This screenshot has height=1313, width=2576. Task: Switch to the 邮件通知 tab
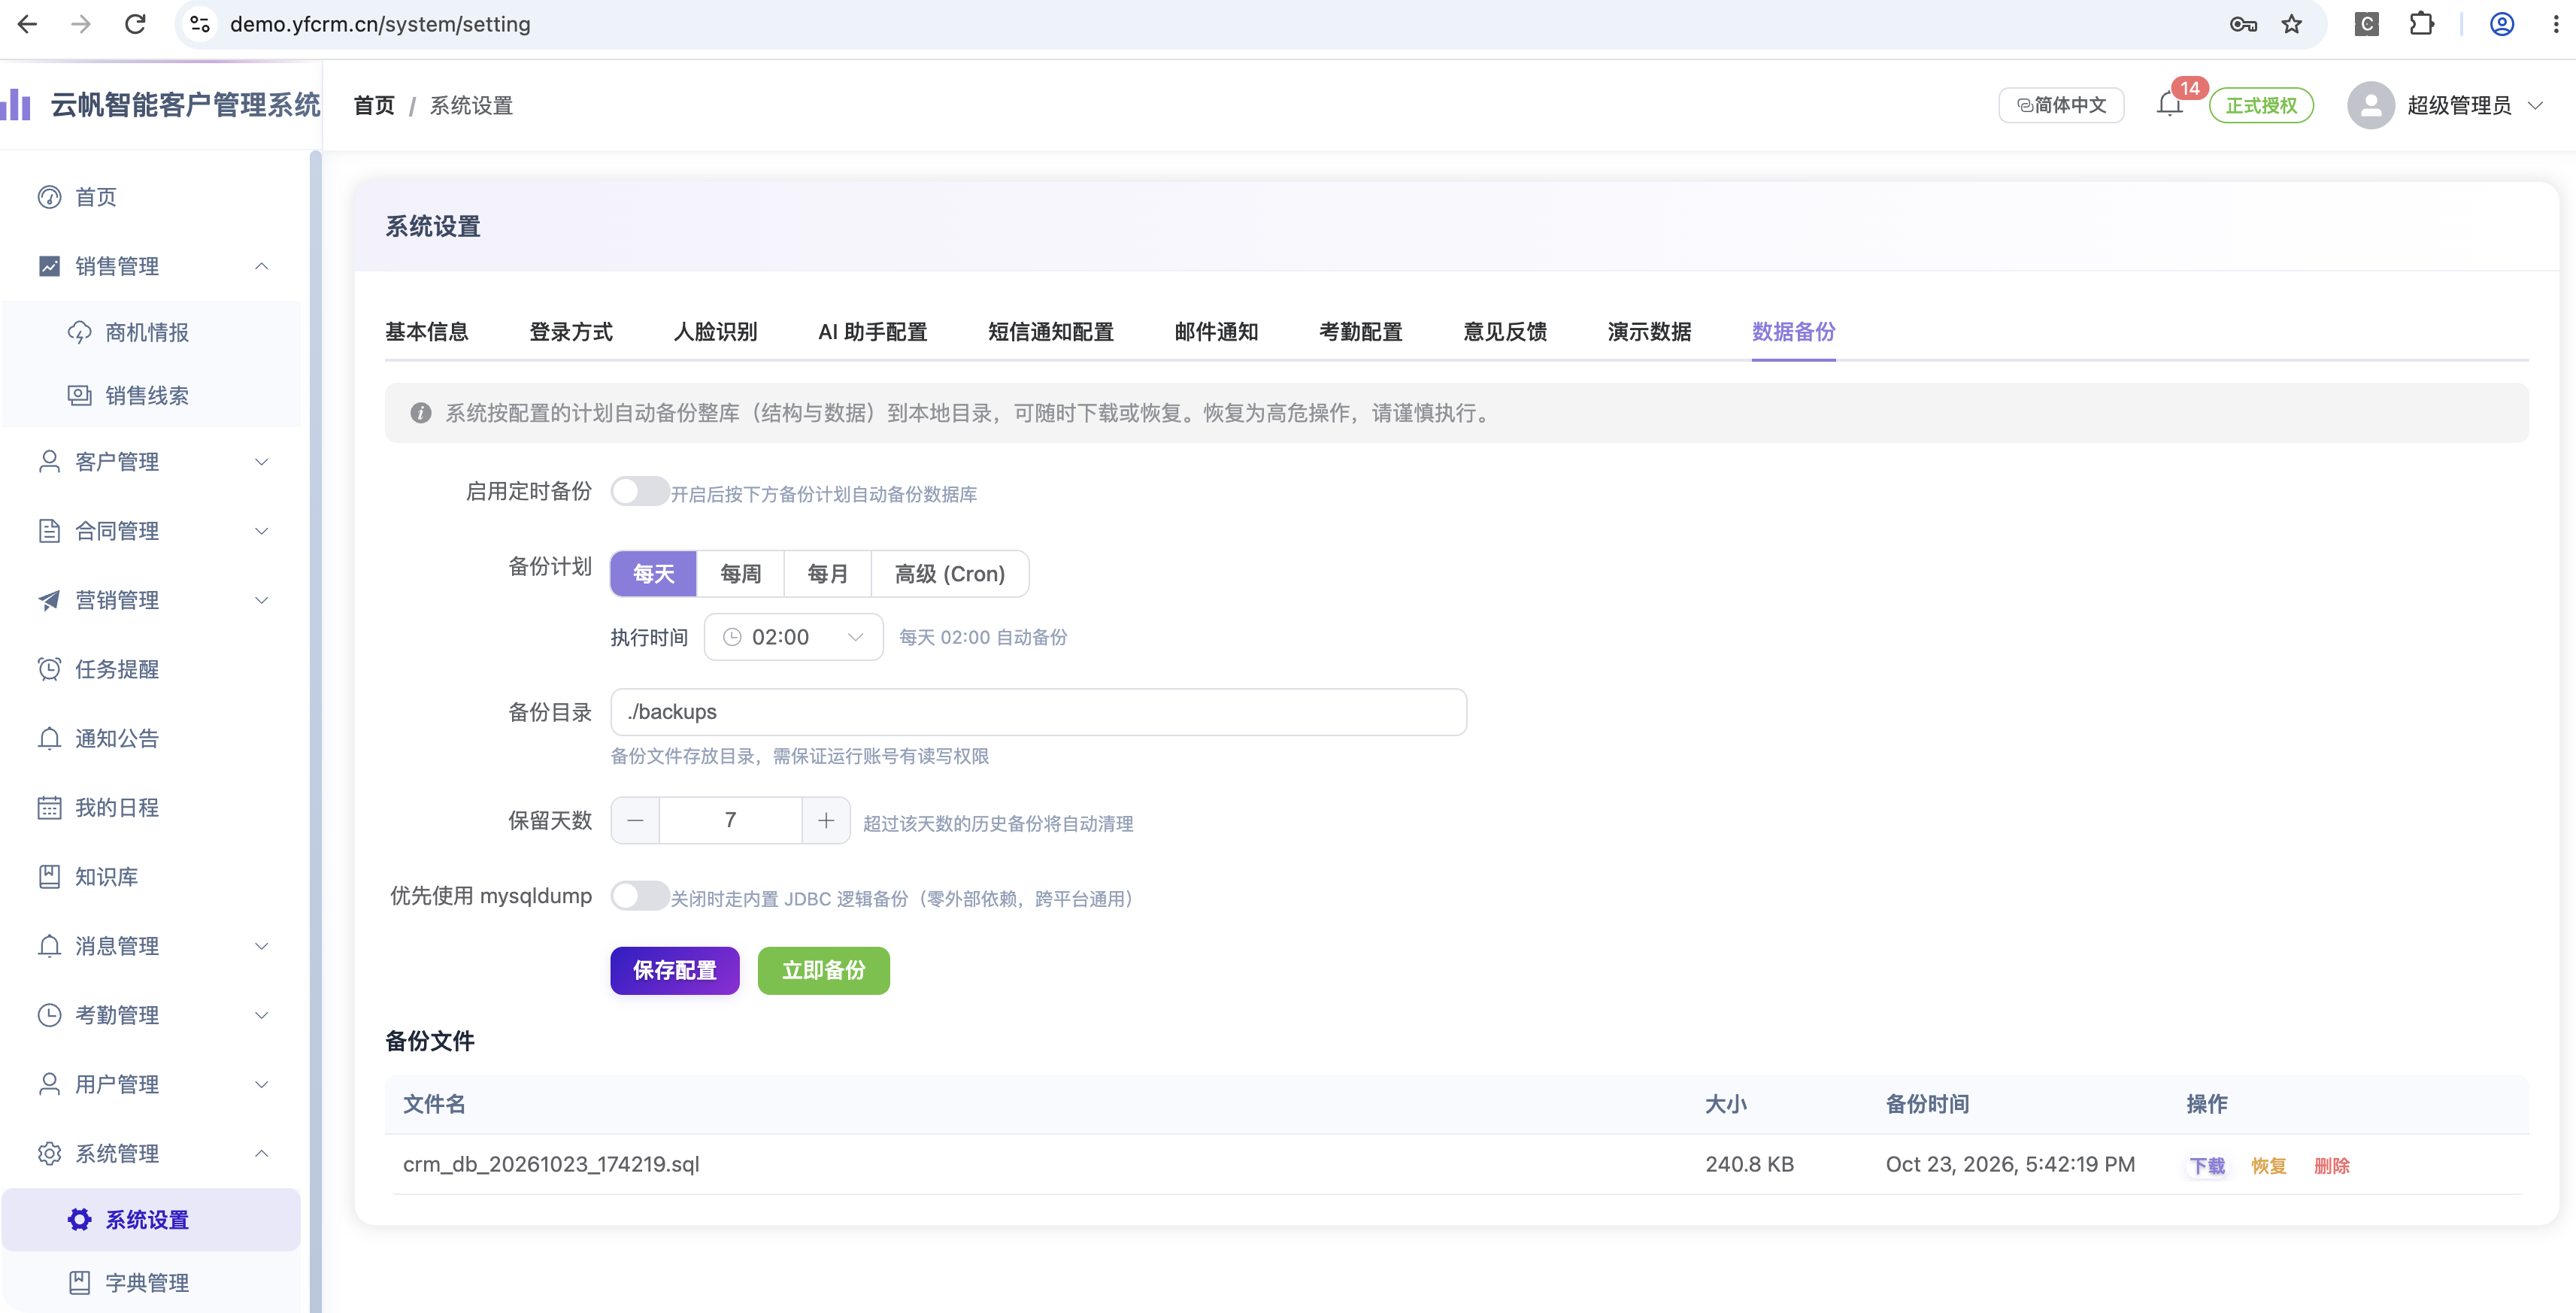(x=1216, y=332)
